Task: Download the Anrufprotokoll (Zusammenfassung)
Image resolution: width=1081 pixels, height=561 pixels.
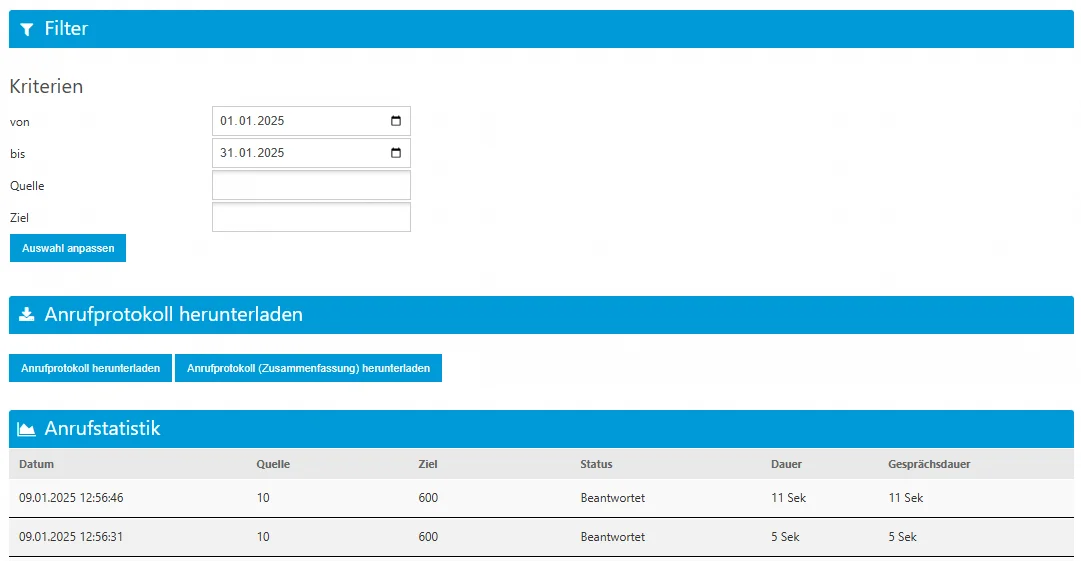Action: click(308, 368)
